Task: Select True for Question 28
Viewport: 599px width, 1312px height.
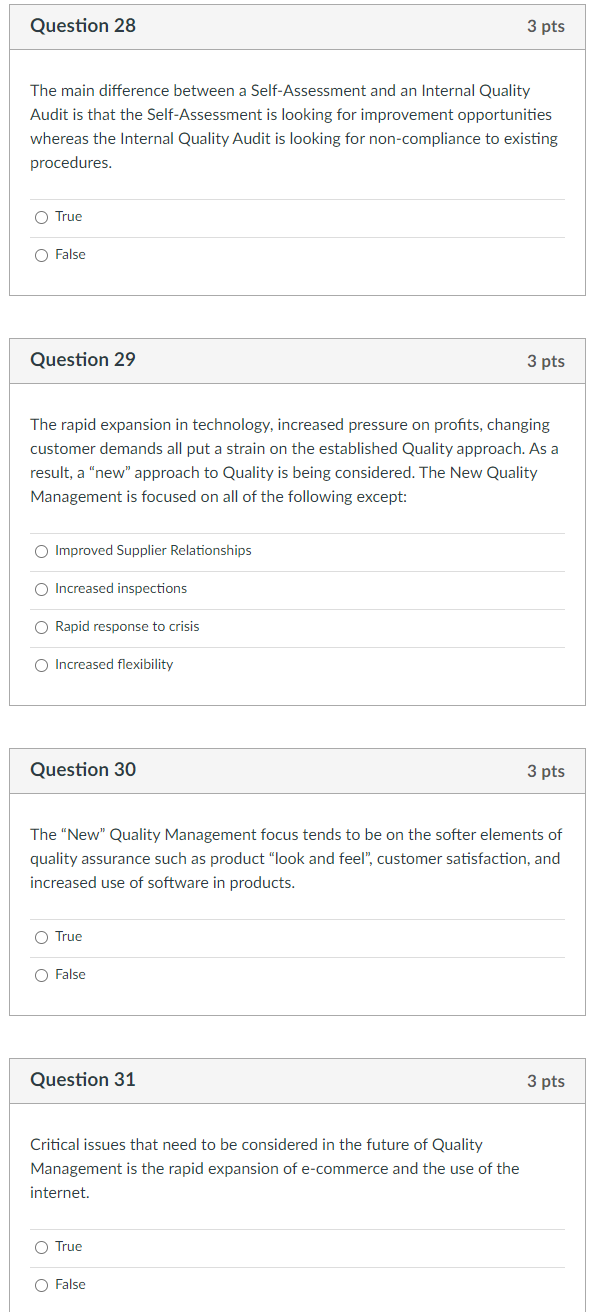Action: coord(41,217)
